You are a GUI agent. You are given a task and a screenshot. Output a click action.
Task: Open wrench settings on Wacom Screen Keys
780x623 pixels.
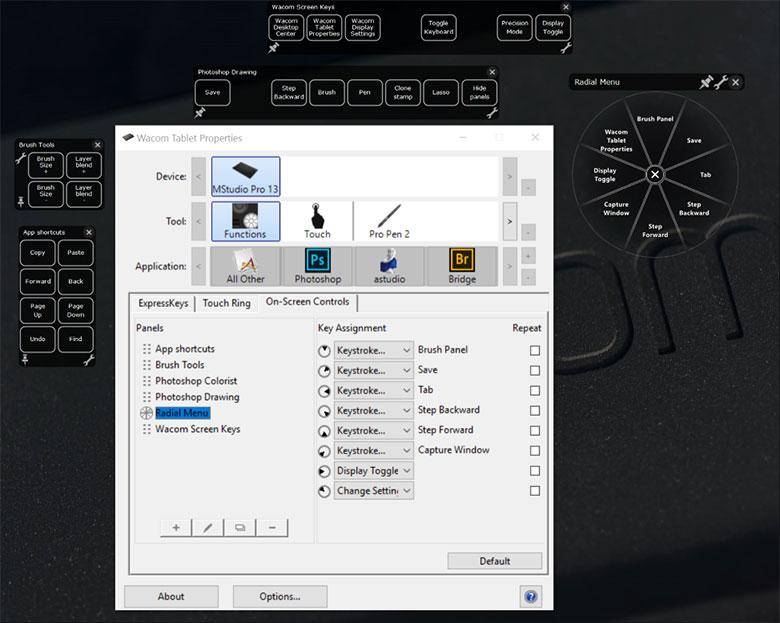click(x=566, y=48)
